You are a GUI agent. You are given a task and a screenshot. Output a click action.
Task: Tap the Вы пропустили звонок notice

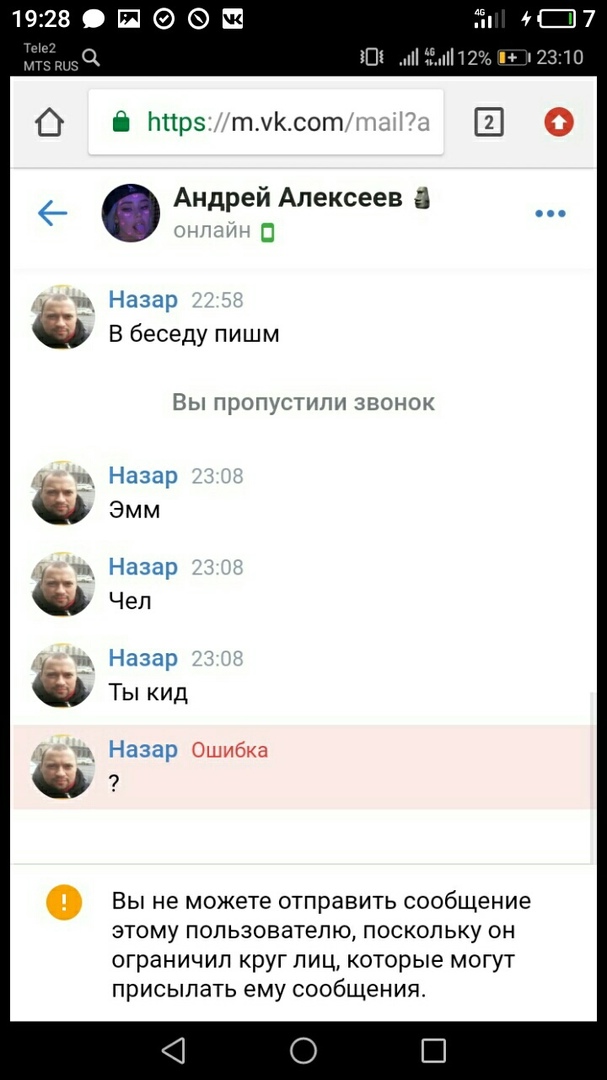303,402
